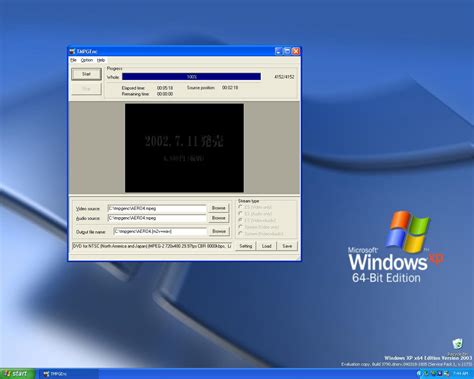474x379 pixels.
Task: Browse for the Audio source file
Action: [x=219, y=218]
